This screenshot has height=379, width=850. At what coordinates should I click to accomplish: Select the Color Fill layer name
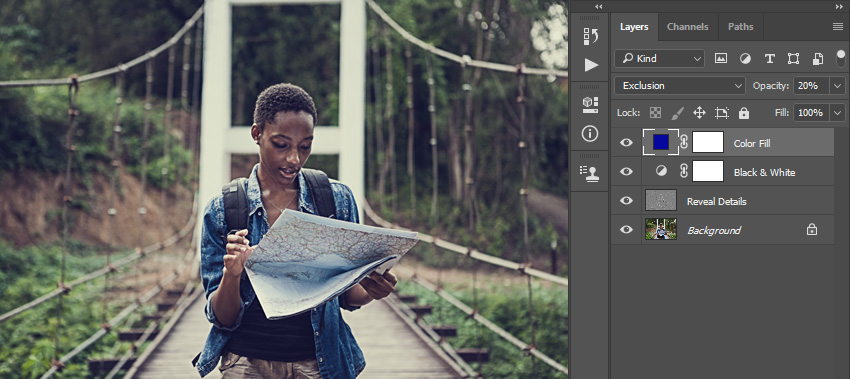752,144
